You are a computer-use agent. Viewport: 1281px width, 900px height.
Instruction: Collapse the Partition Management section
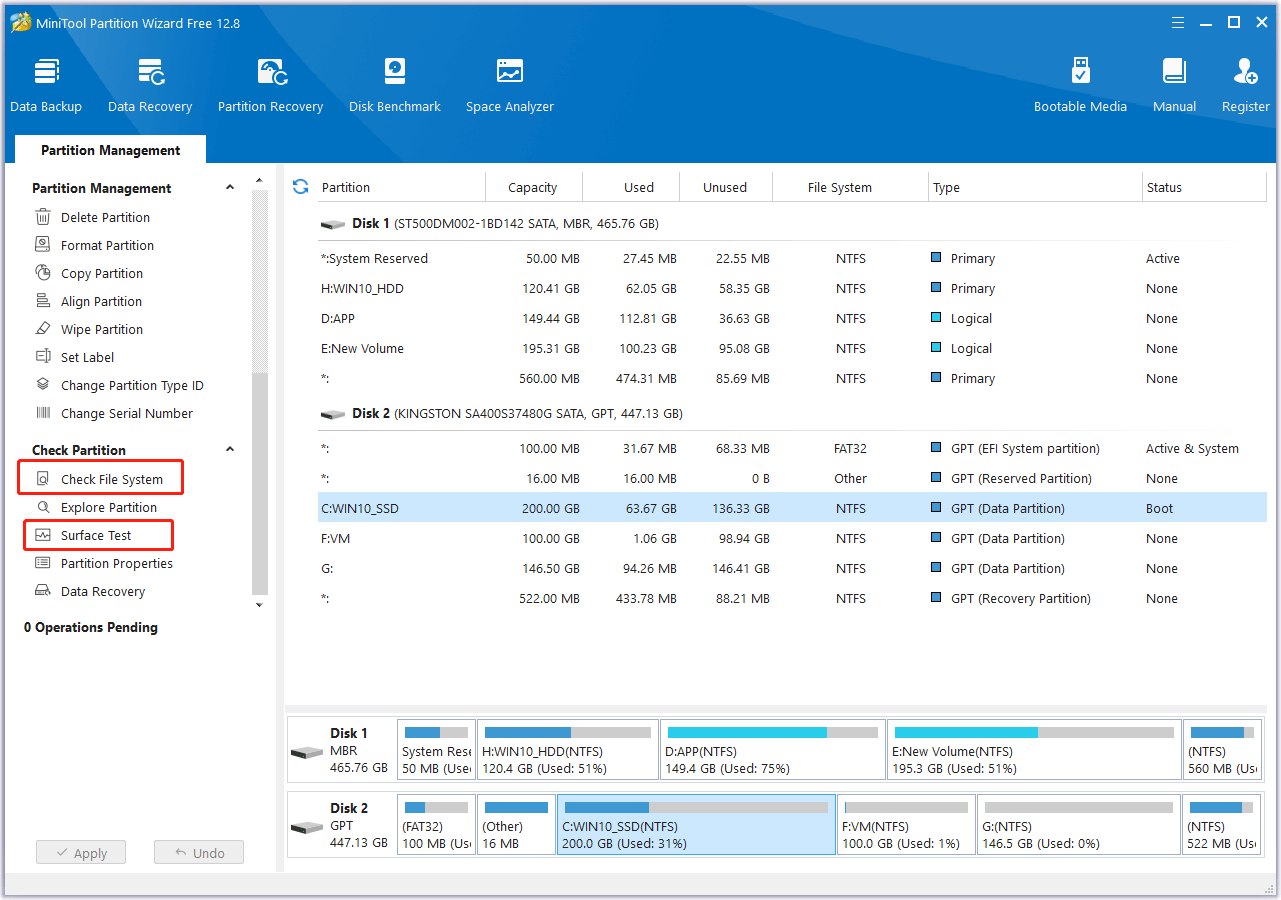click(230, 188)
